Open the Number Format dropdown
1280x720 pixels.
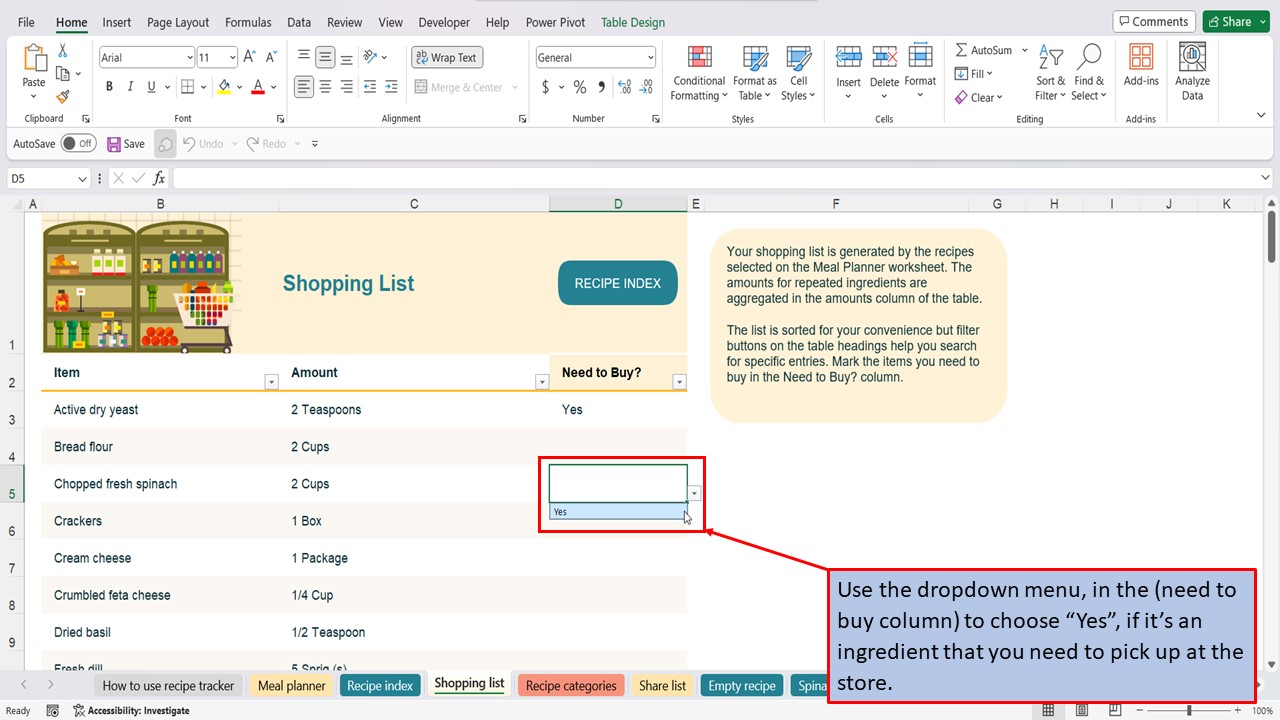(595, 57)
